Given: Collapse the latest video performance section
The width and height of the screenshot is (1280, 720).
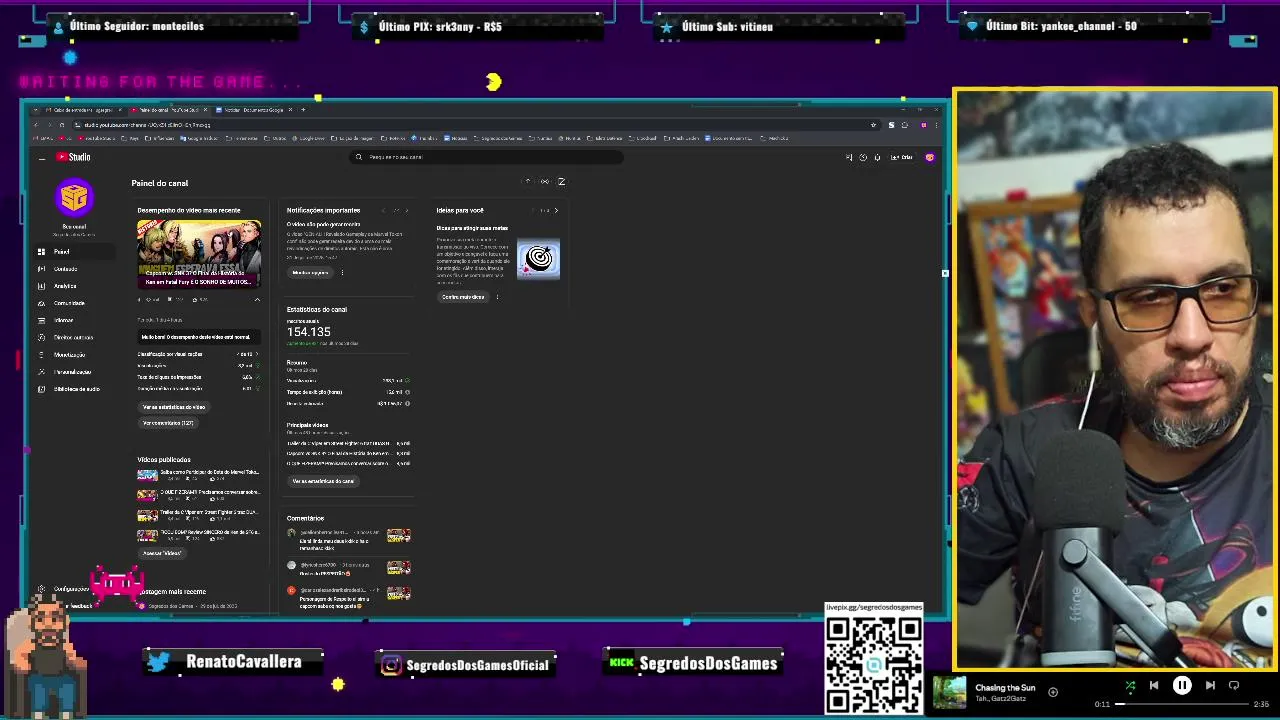Looking at the screenshot, I should pyautogui.click(x=257, y=299).
